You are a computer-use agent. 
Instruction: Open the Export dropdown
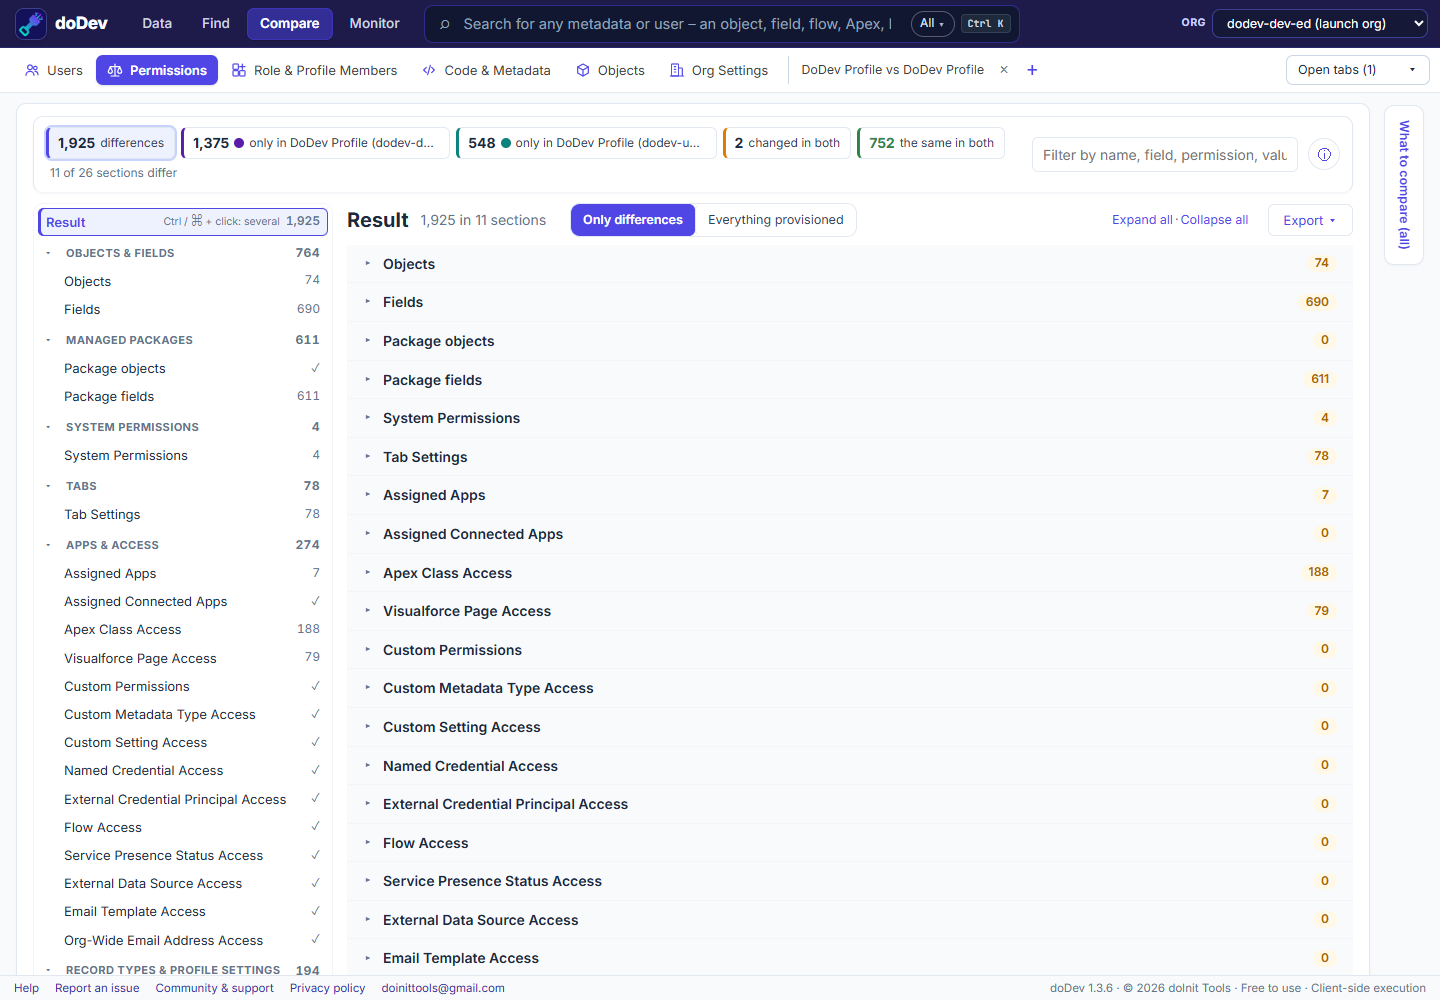1310,220
